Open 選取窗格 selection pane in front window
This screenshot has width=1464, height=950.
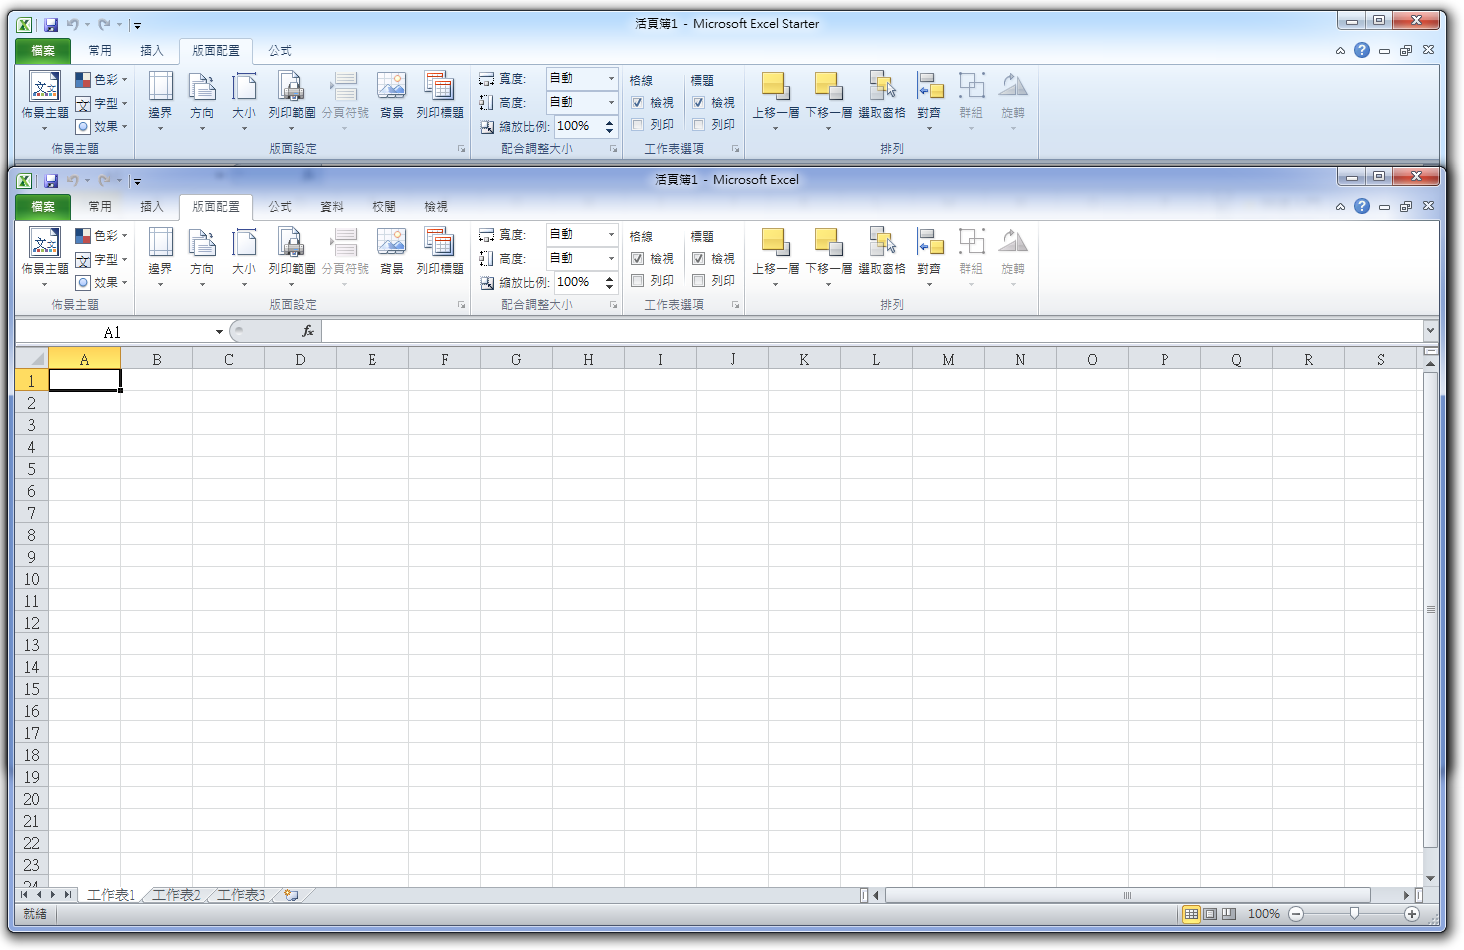coord(882,252)
